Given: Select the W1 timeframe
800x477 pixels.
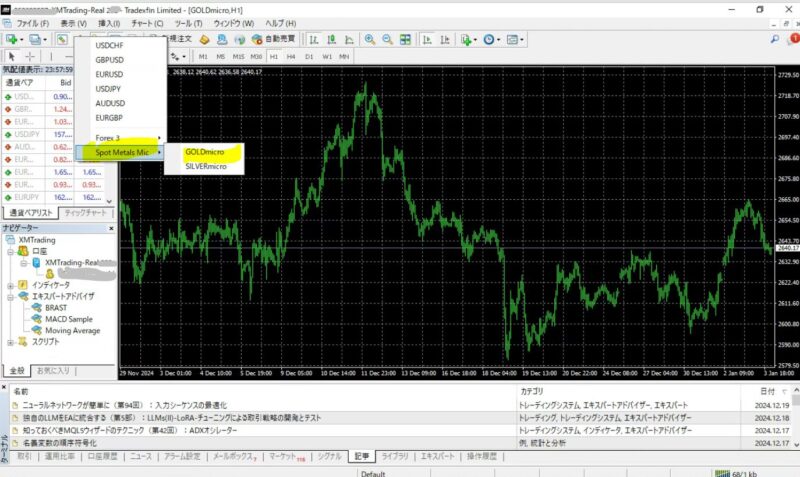Looking at the screenshot, I should (327, 57).
